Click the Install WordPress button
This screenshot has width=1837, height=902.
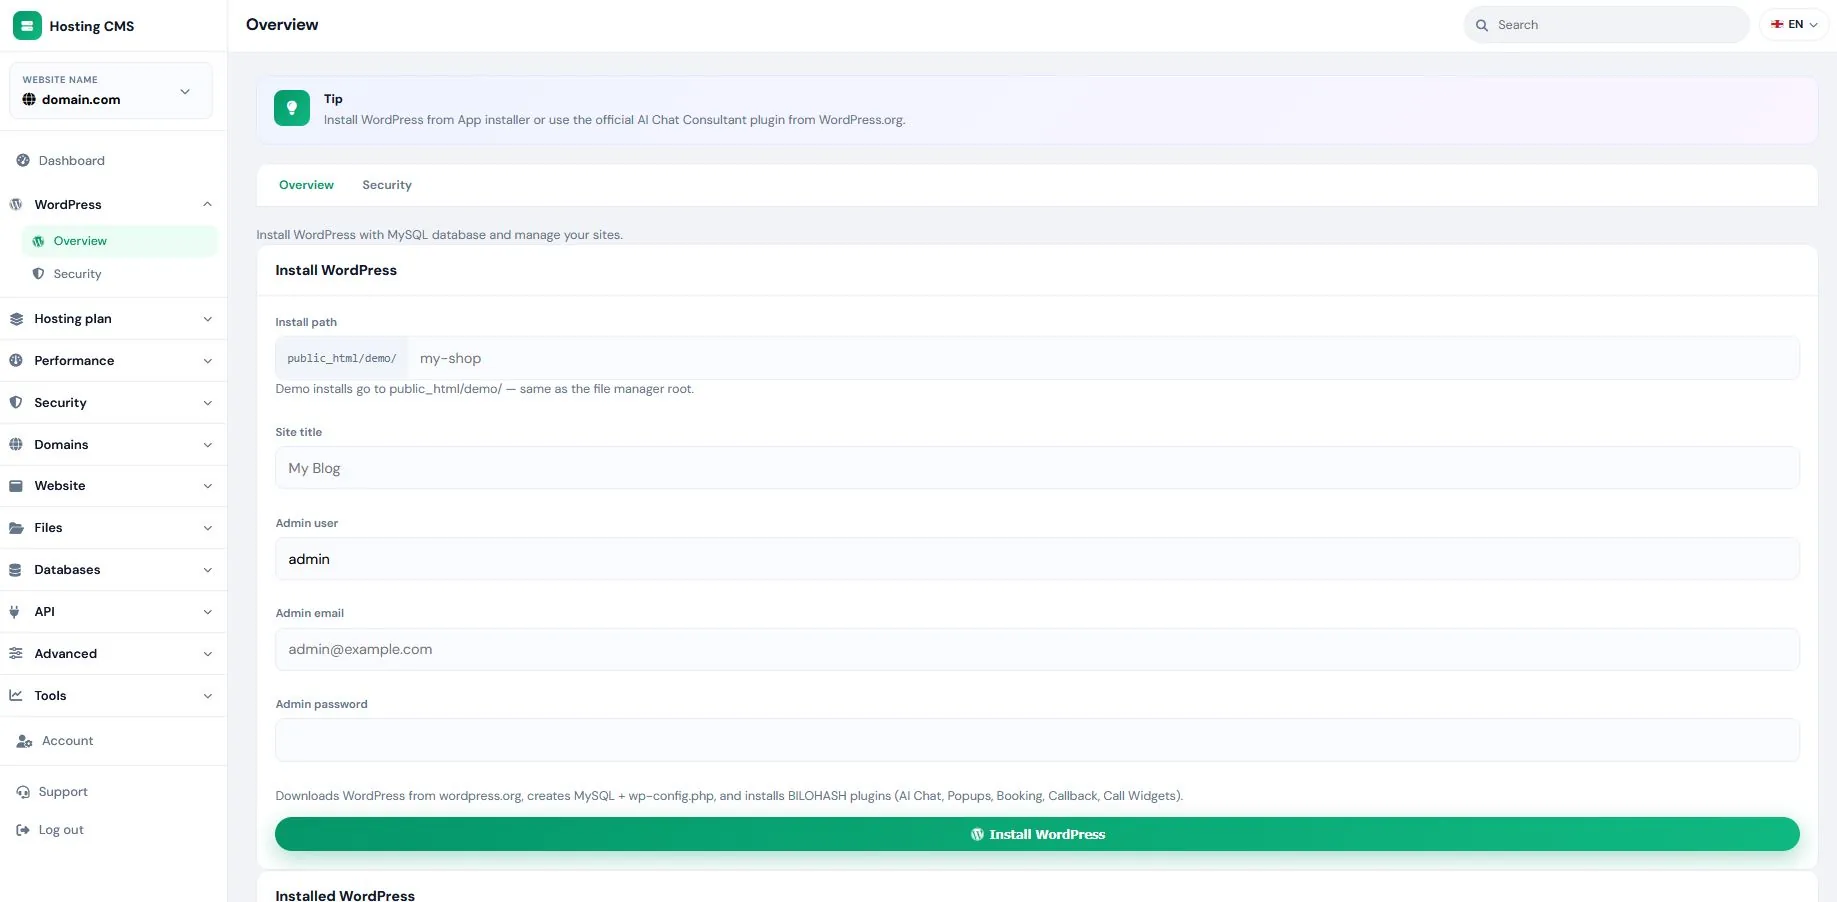pos(1037,834)
